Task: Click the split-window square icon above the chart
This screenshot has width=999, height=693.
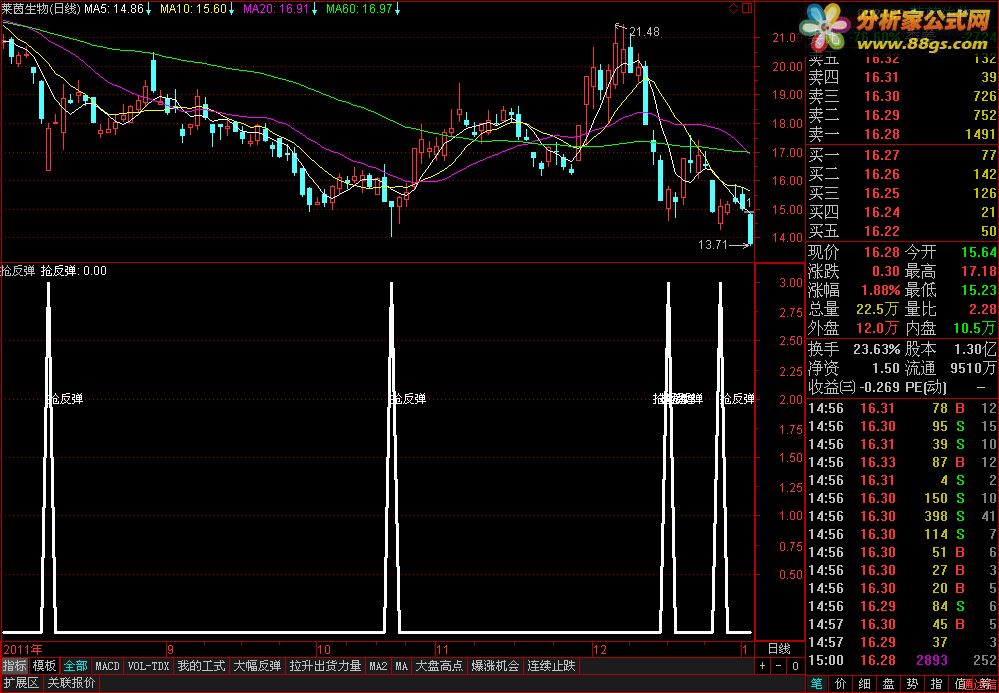Action: pos(747,8)
